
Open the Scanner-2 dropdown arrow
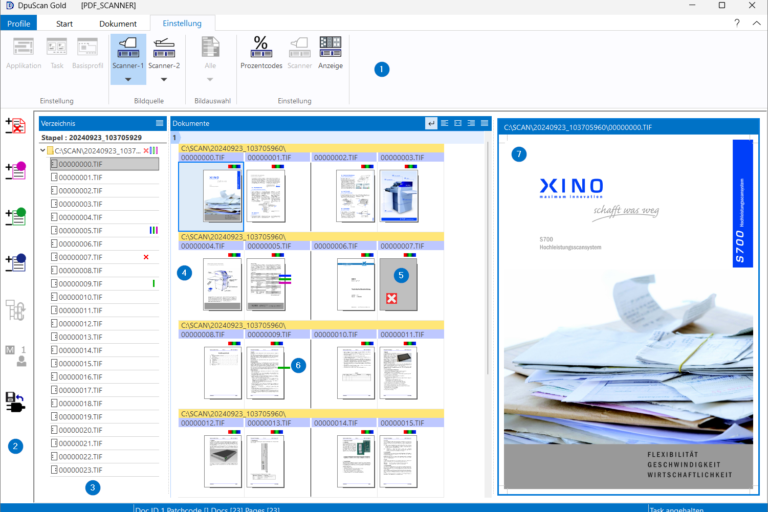164,80
